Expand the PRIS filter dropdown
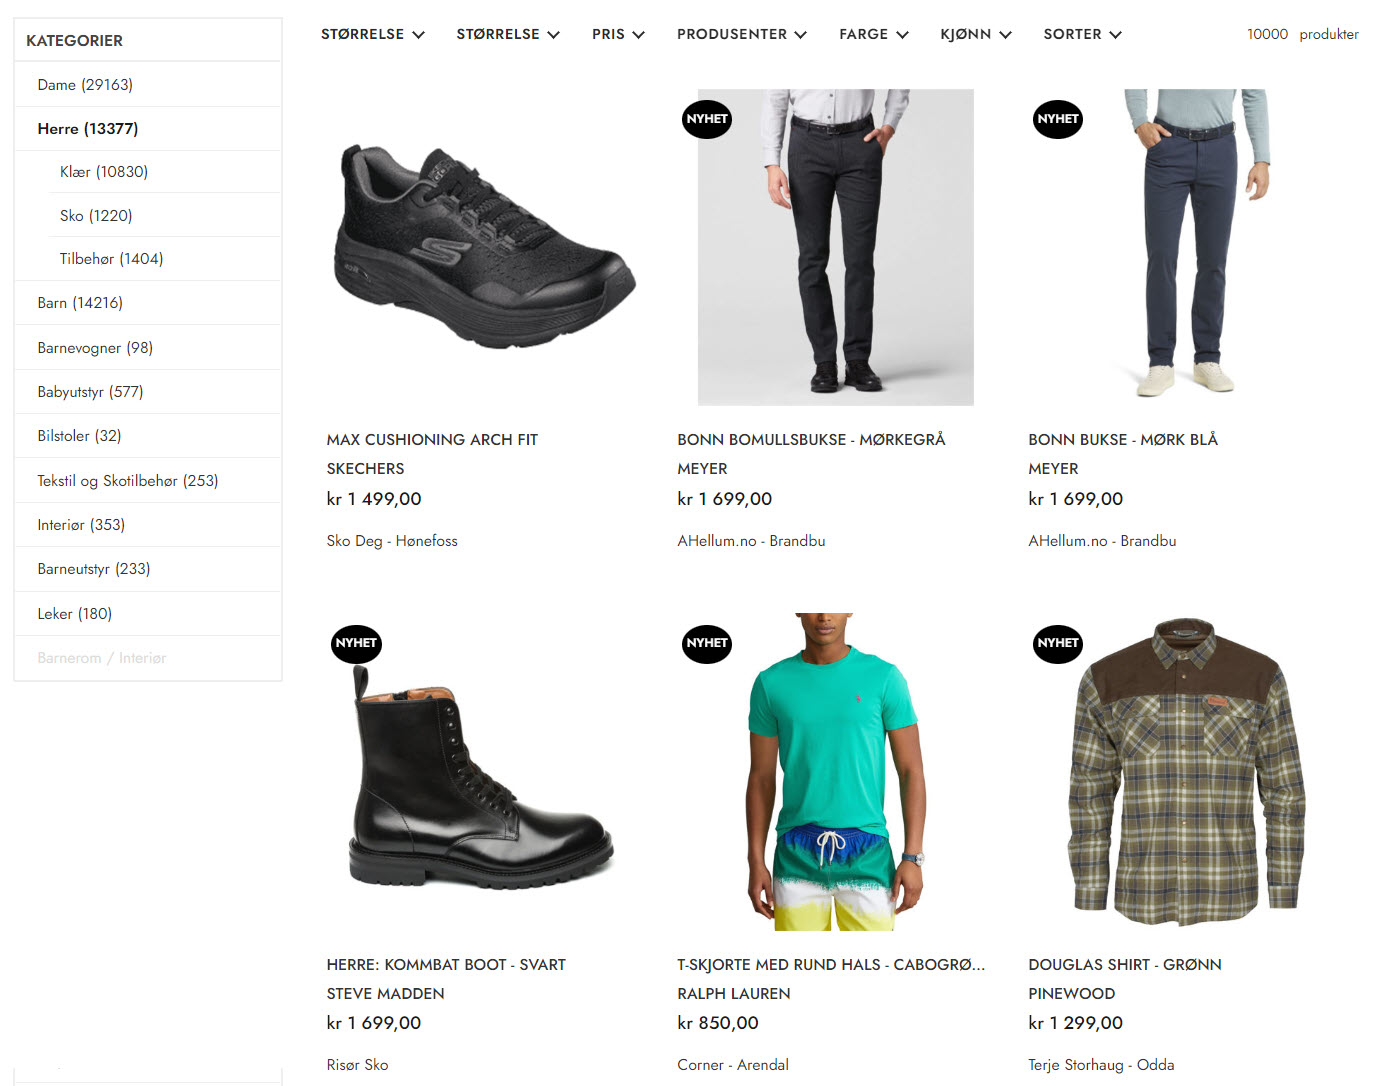The image size is (1391, 1086). pyautogui.click(x=617, y=34)
